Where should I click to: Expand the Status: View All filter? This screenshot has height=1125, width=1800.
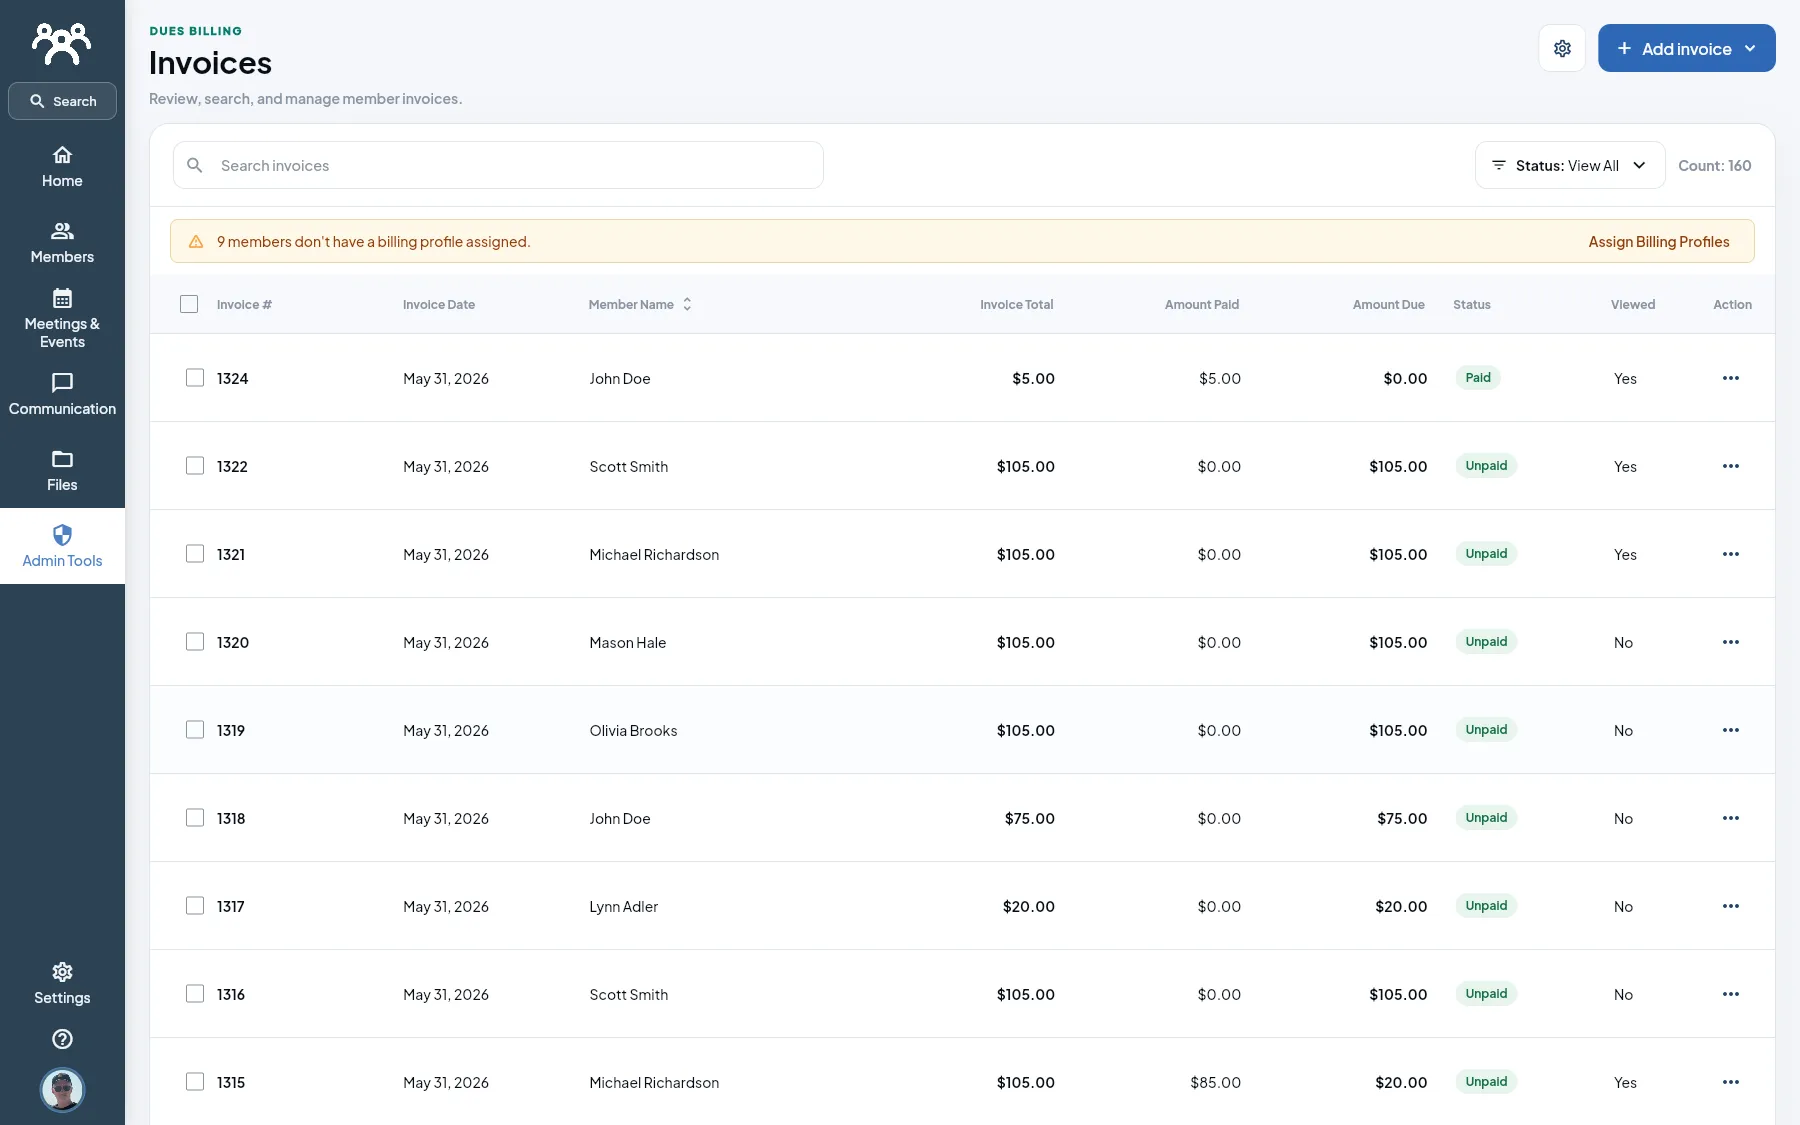point(1569,165)
